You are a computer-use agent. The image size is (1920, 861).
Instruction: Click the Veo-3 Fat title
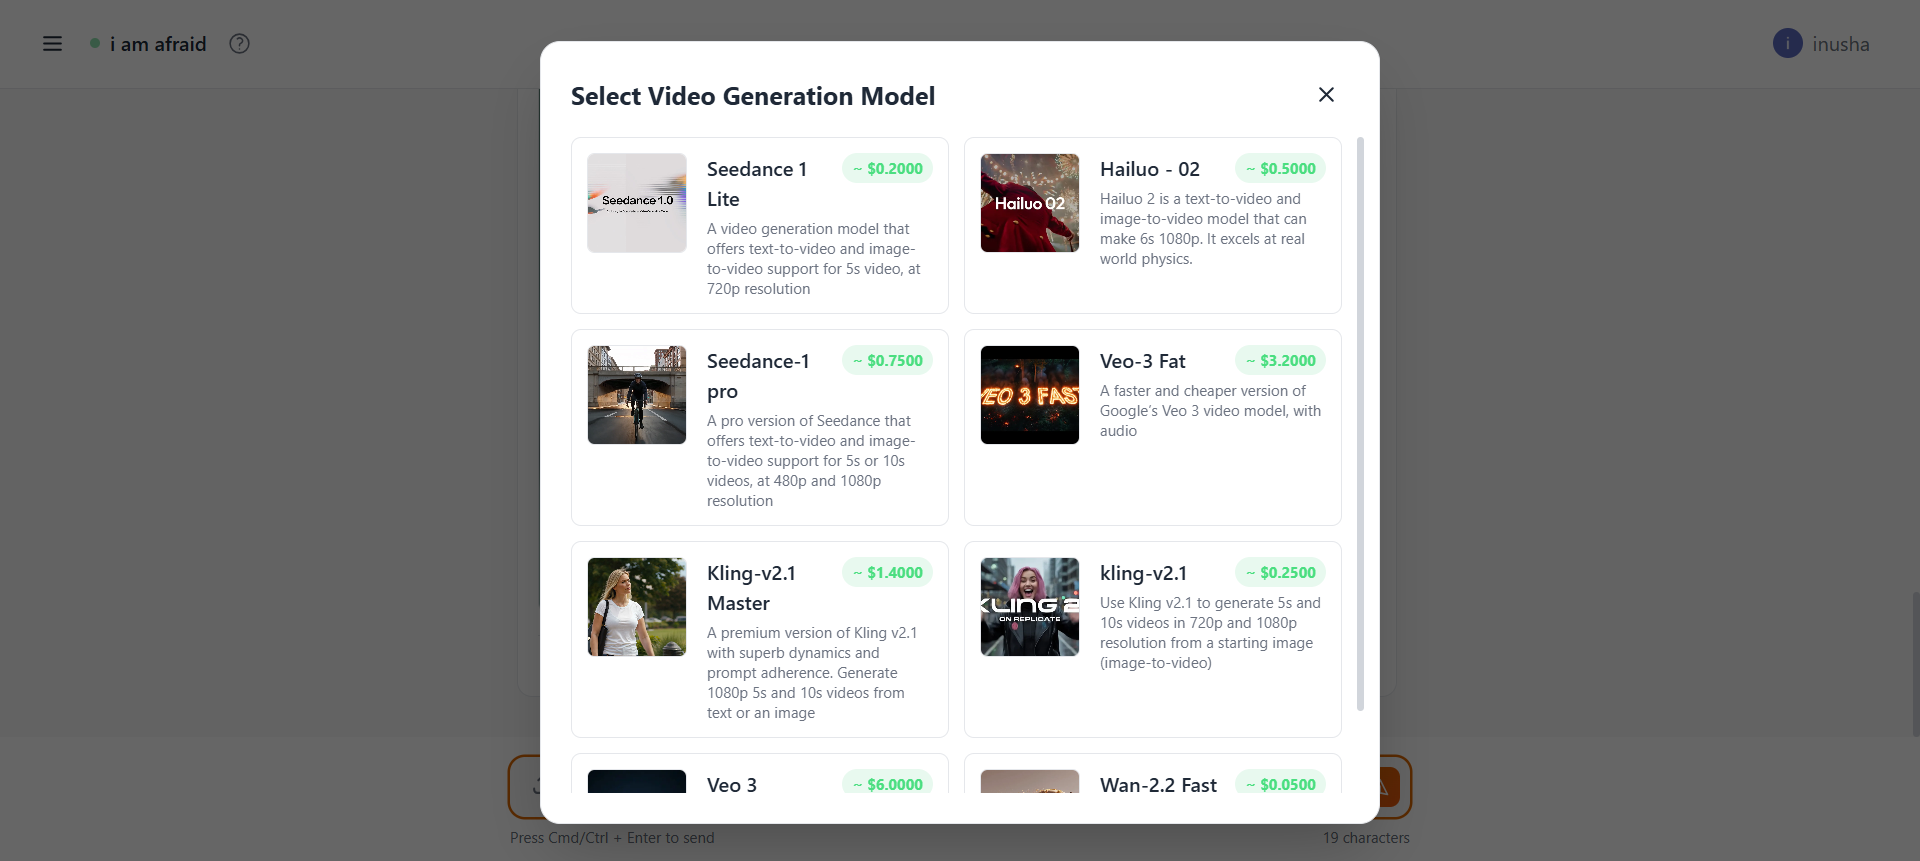click(1143, 361)
